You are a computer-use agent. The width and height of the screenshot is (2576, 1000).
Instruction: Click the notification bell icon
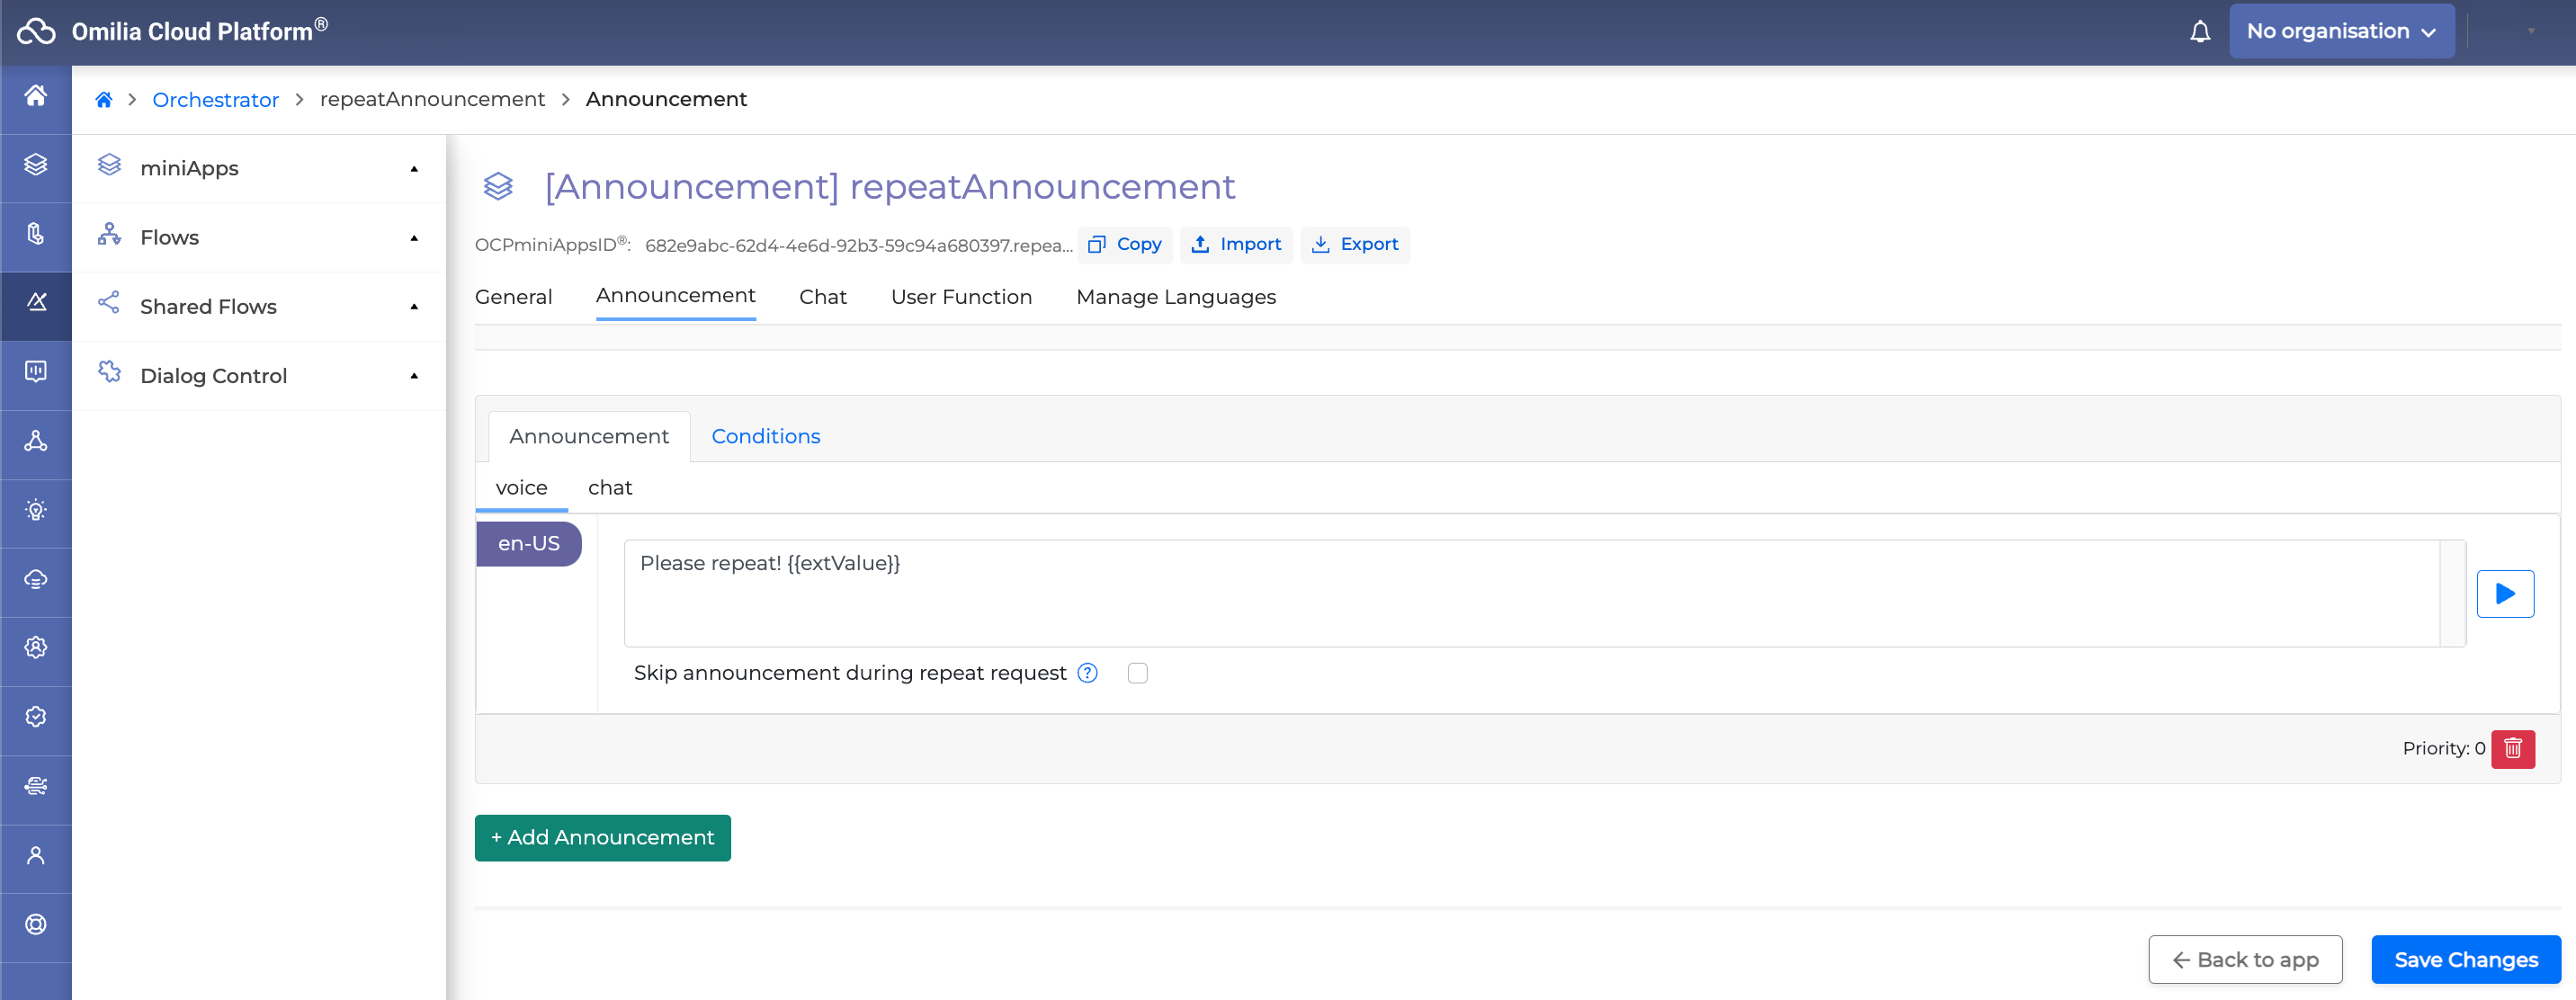pos(2200,32)
